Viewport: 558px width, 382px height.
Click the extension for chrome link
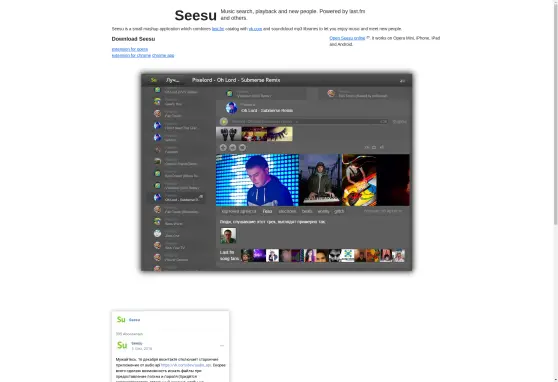tap(131, 56)
